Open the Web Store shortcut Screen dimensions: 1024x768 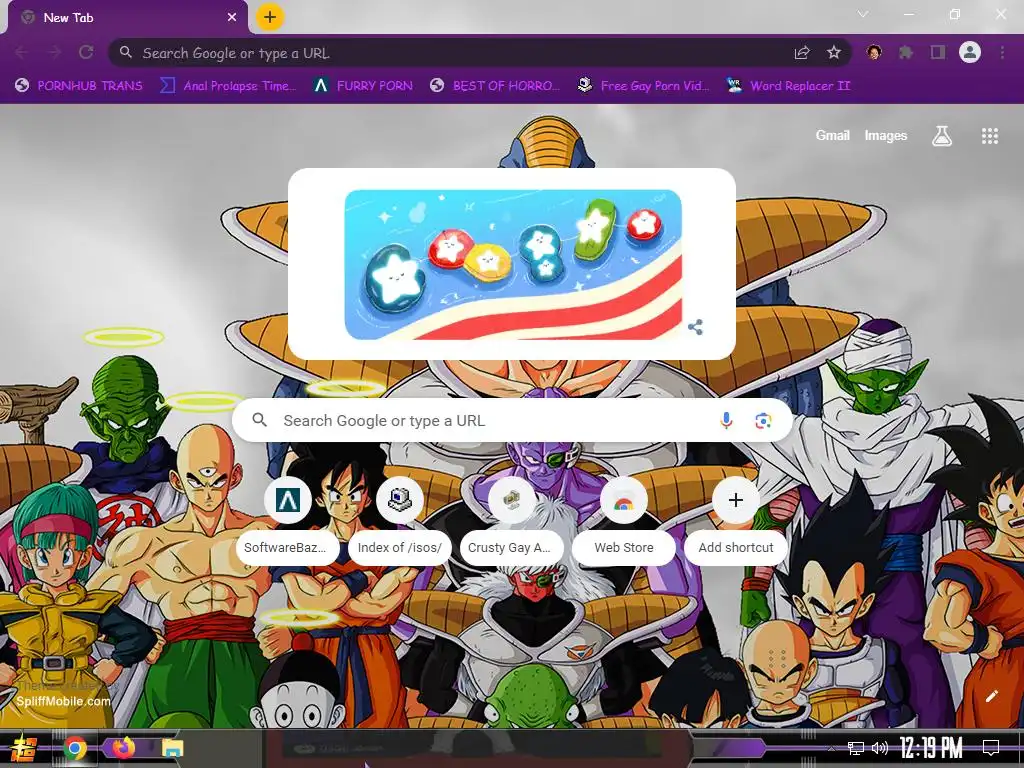click(624, 522)
